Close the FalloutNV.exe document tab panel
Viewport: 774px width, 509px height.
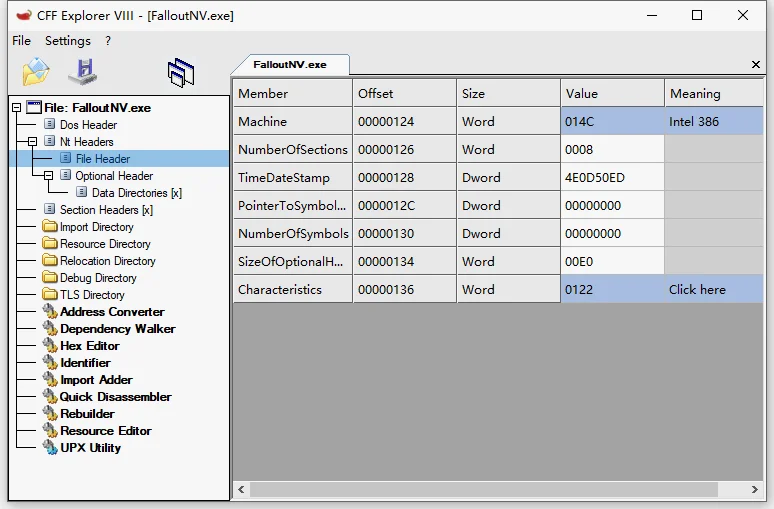[x=756, y=64]
